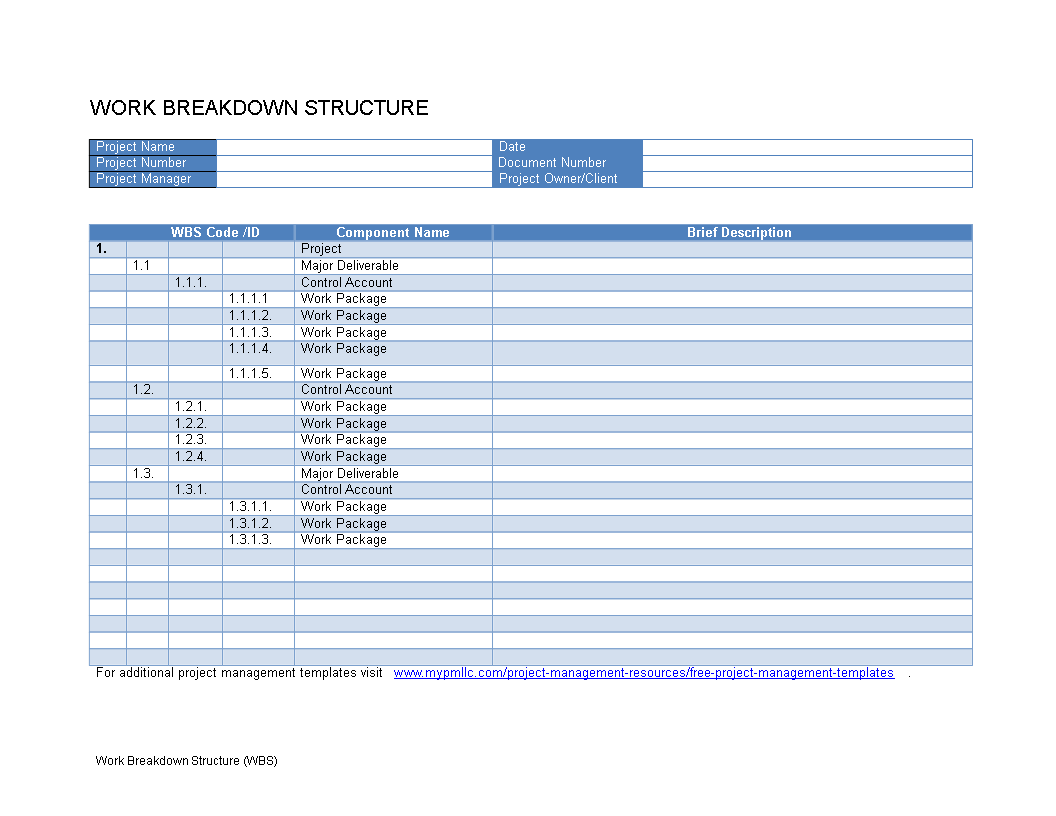Select the WBS code cell 1.3.
Viewport: 1056px width, 816px height.
pyautogui.click(x=147, y=473)
